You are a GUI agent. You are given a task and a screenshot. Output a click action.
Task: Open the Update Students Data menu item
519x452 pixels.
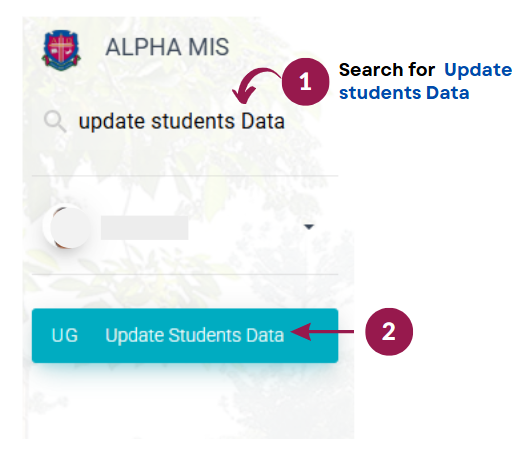195,335
